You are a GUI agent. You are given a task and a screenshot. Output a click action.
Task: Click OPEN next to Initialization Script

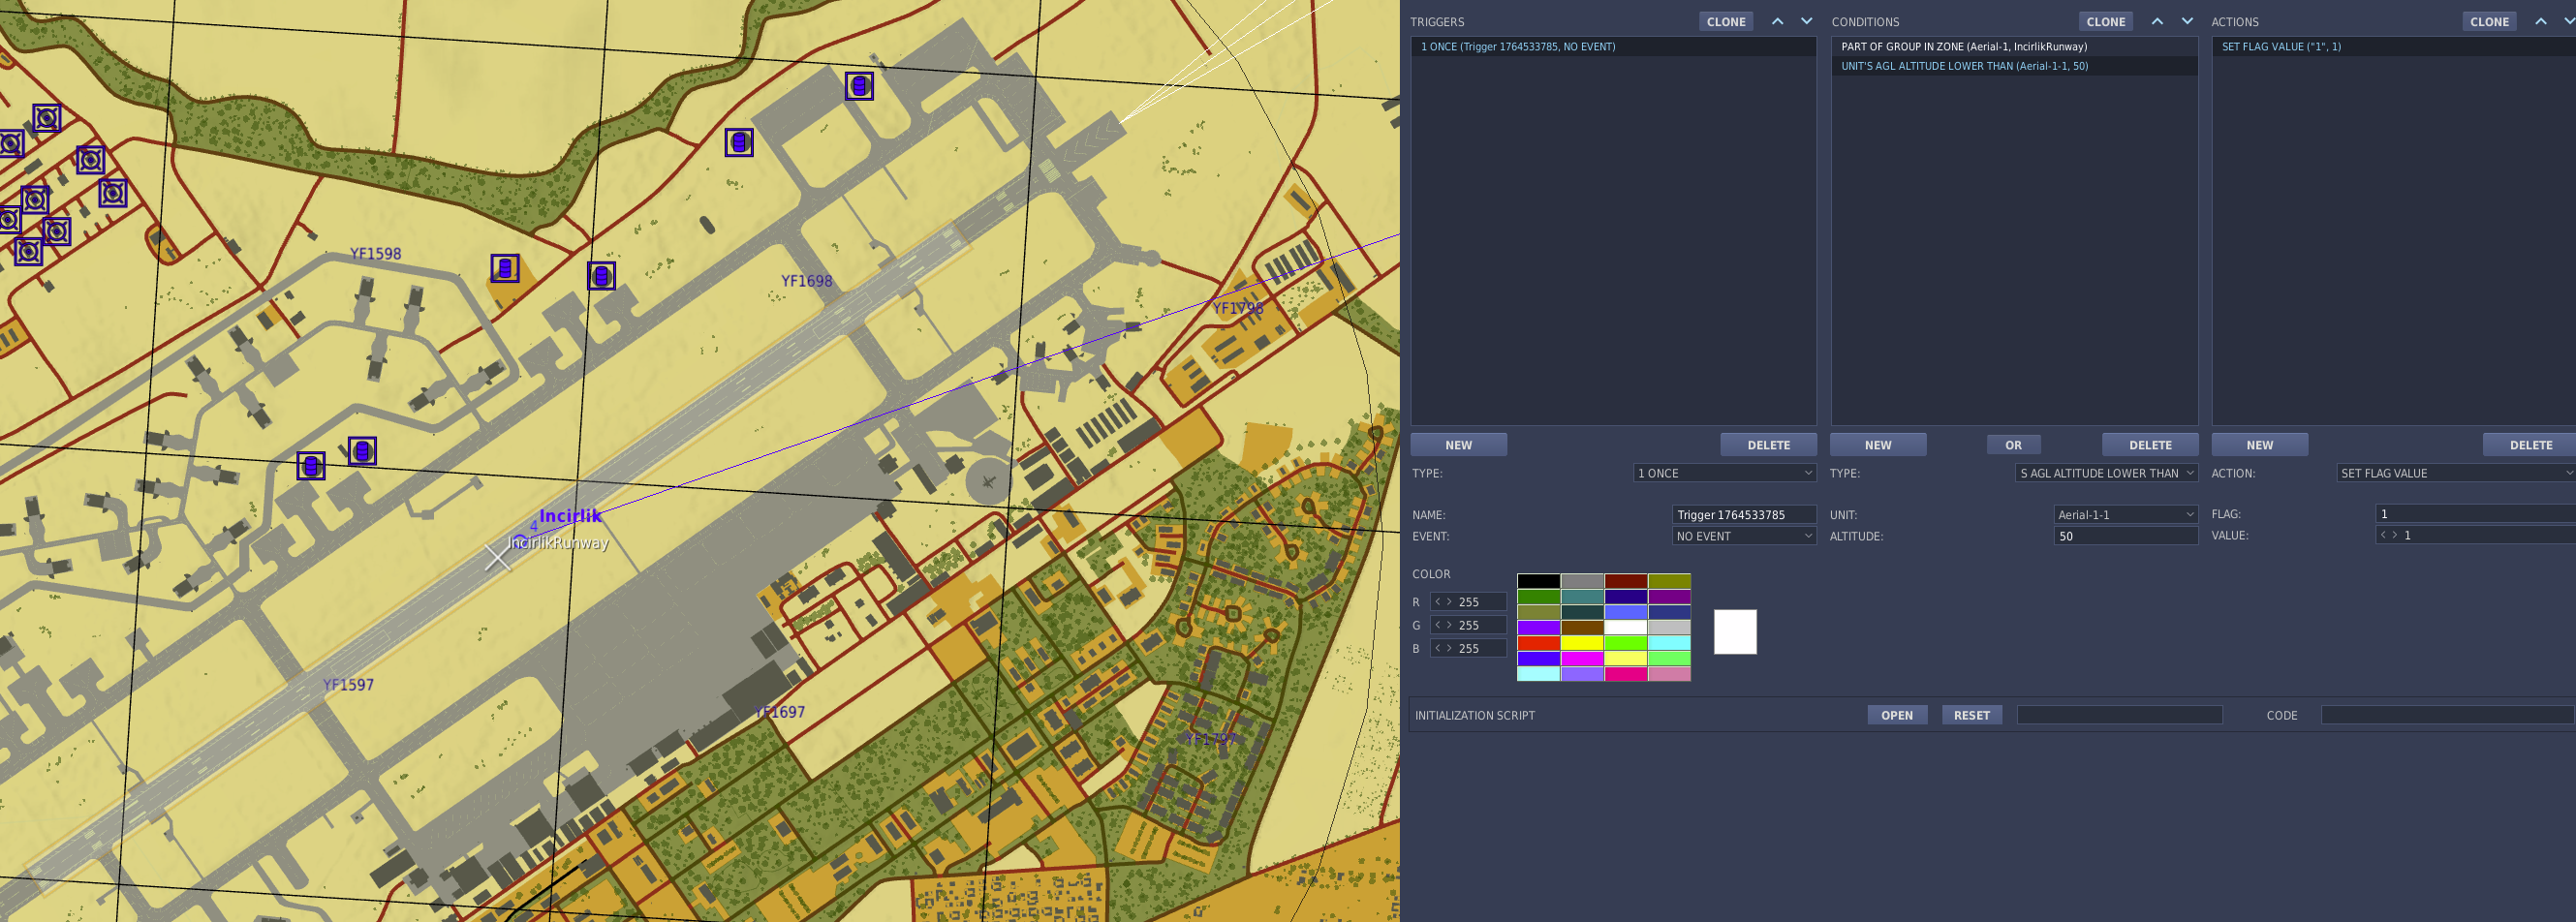coord(1896,715)
